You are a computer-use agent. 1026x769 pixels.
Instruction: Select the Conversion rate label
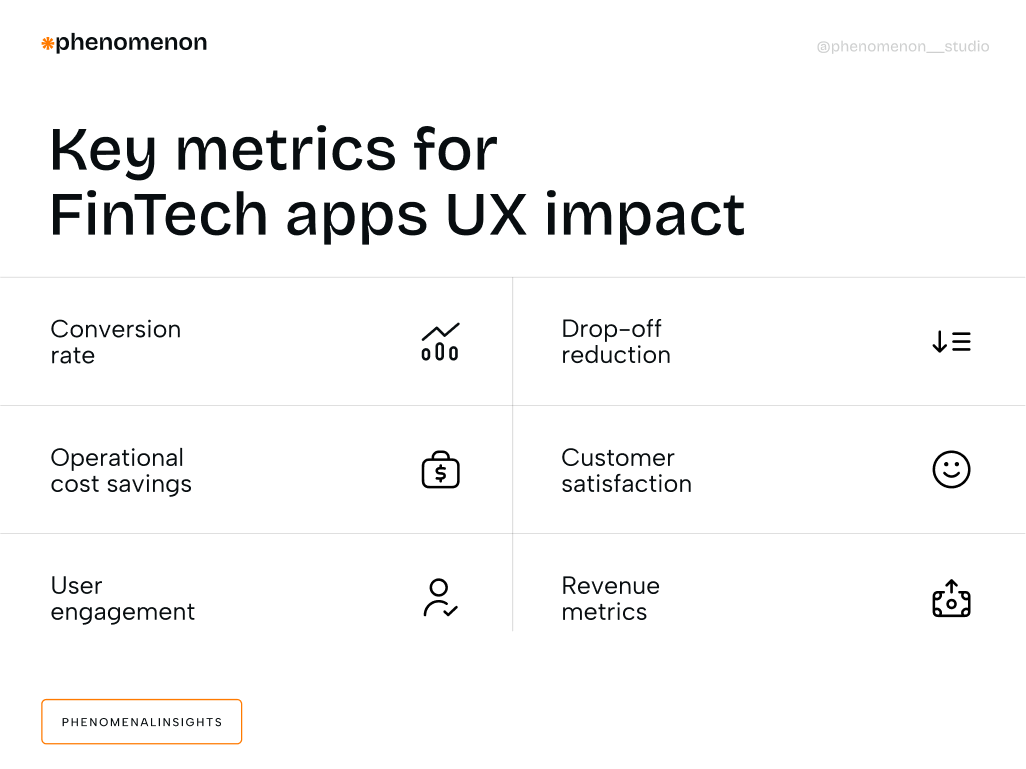pyautogui.click(x=116, y=342)
